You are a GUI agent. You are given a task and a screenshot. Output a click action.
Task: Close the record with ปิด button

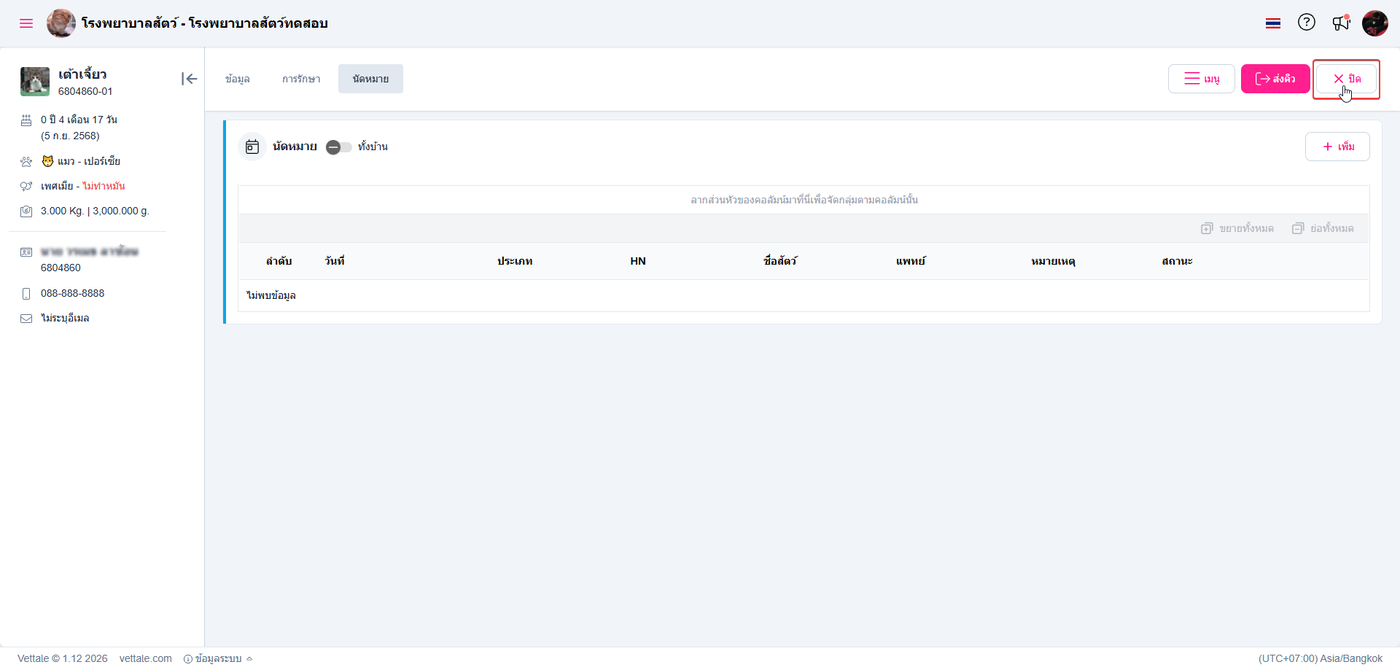click(1346, 79)
